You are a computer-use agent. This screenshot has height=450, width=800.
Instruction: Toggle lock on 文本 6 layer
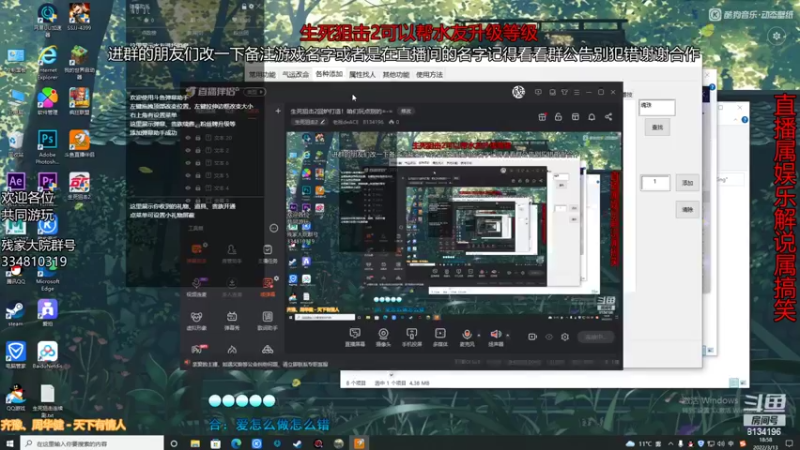197,163
